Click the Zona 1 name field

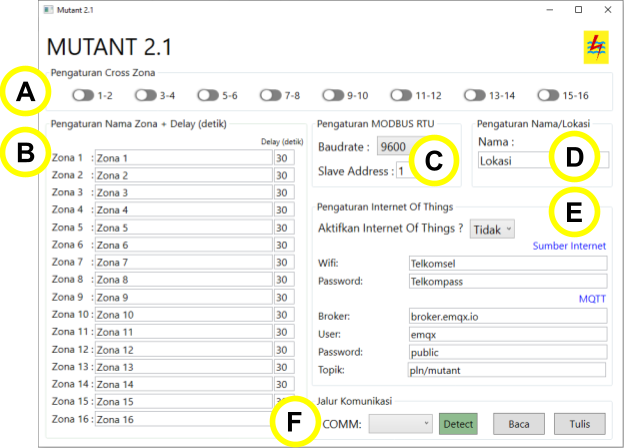pyautogui.click(x=183, y=158)
